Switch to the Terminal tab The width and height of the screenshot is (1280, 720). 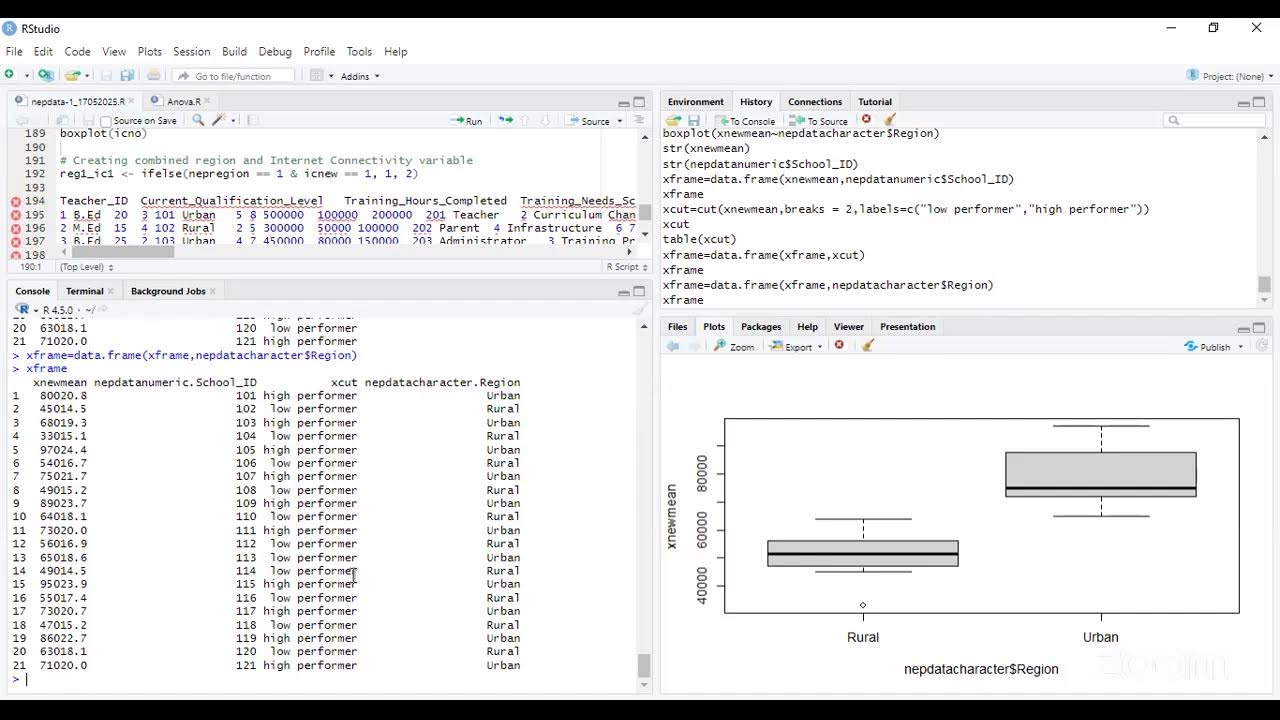pos(84,291)
